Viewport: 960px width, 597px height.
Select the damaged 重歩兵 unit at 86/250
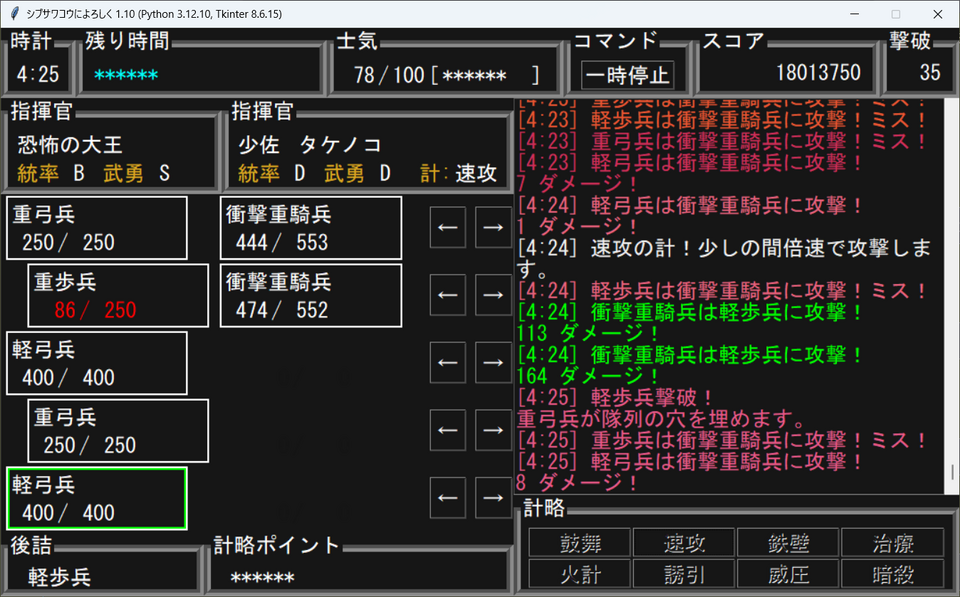point(118,295)
